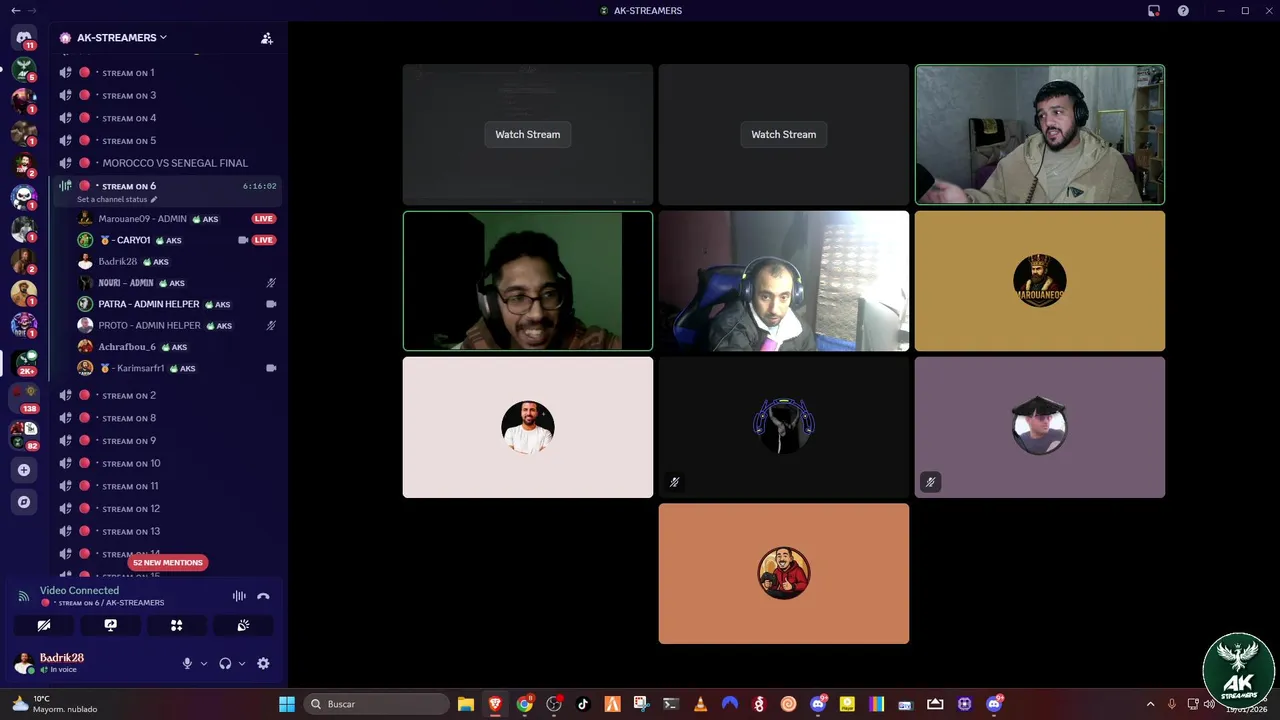The image size is (1280, 720).
Task: Click second Watch Stream button in top-middle tile
Action: [x=784, y=134]
